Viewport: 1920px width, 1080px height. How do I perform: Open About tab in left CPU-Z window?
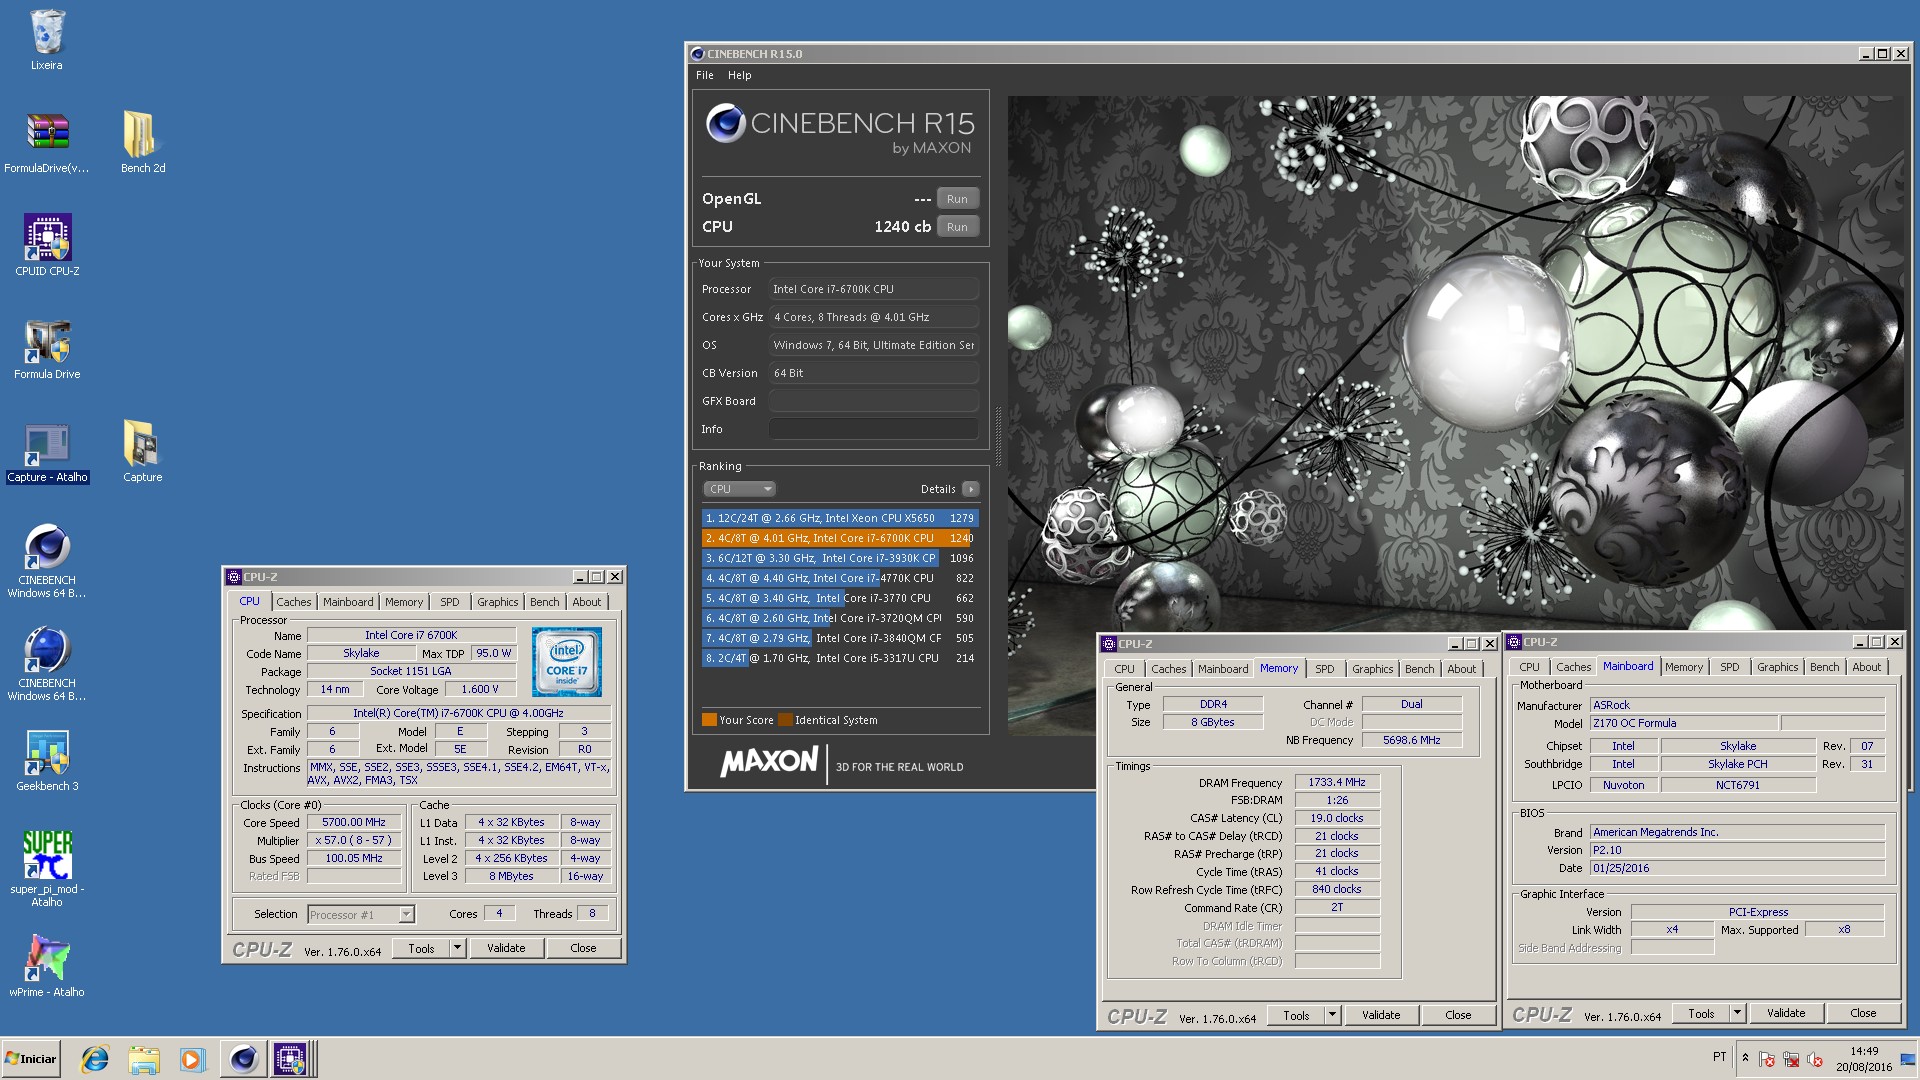587,602
